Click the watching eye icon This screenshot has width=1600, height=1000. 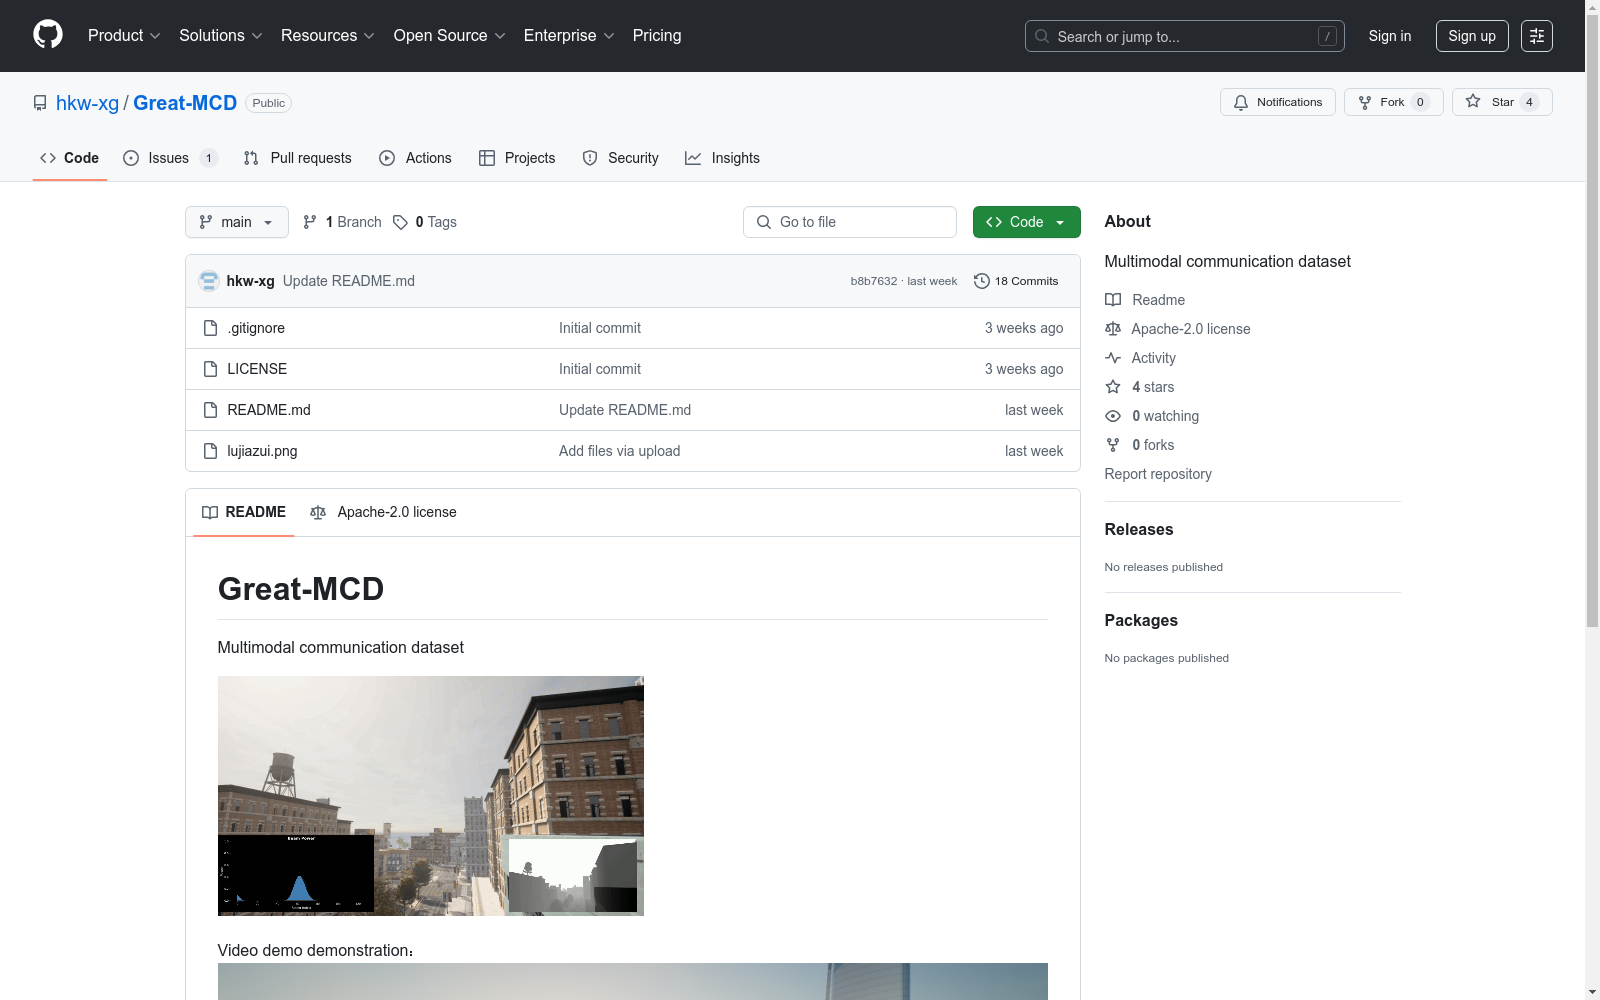click(x=1113, y=416)
